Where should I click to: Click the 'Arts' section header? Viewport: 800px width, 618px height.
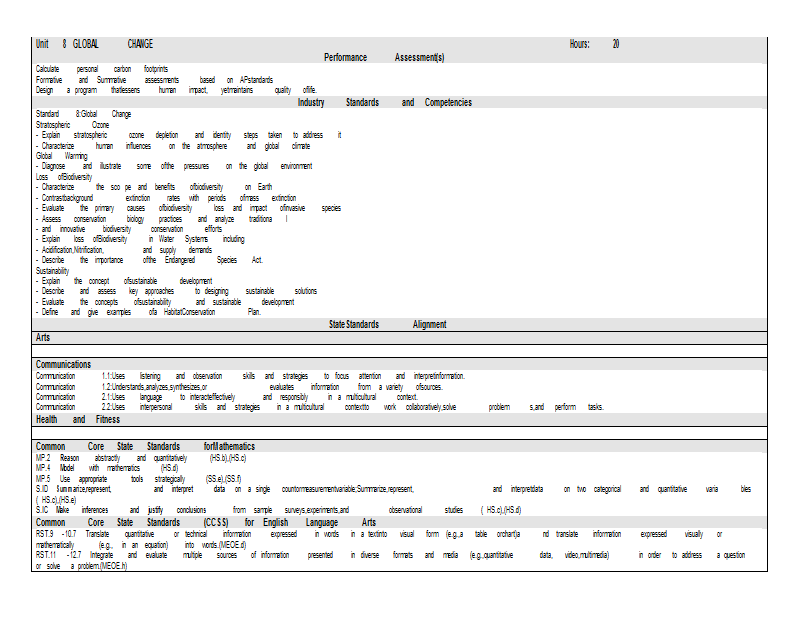click(43, 337)
